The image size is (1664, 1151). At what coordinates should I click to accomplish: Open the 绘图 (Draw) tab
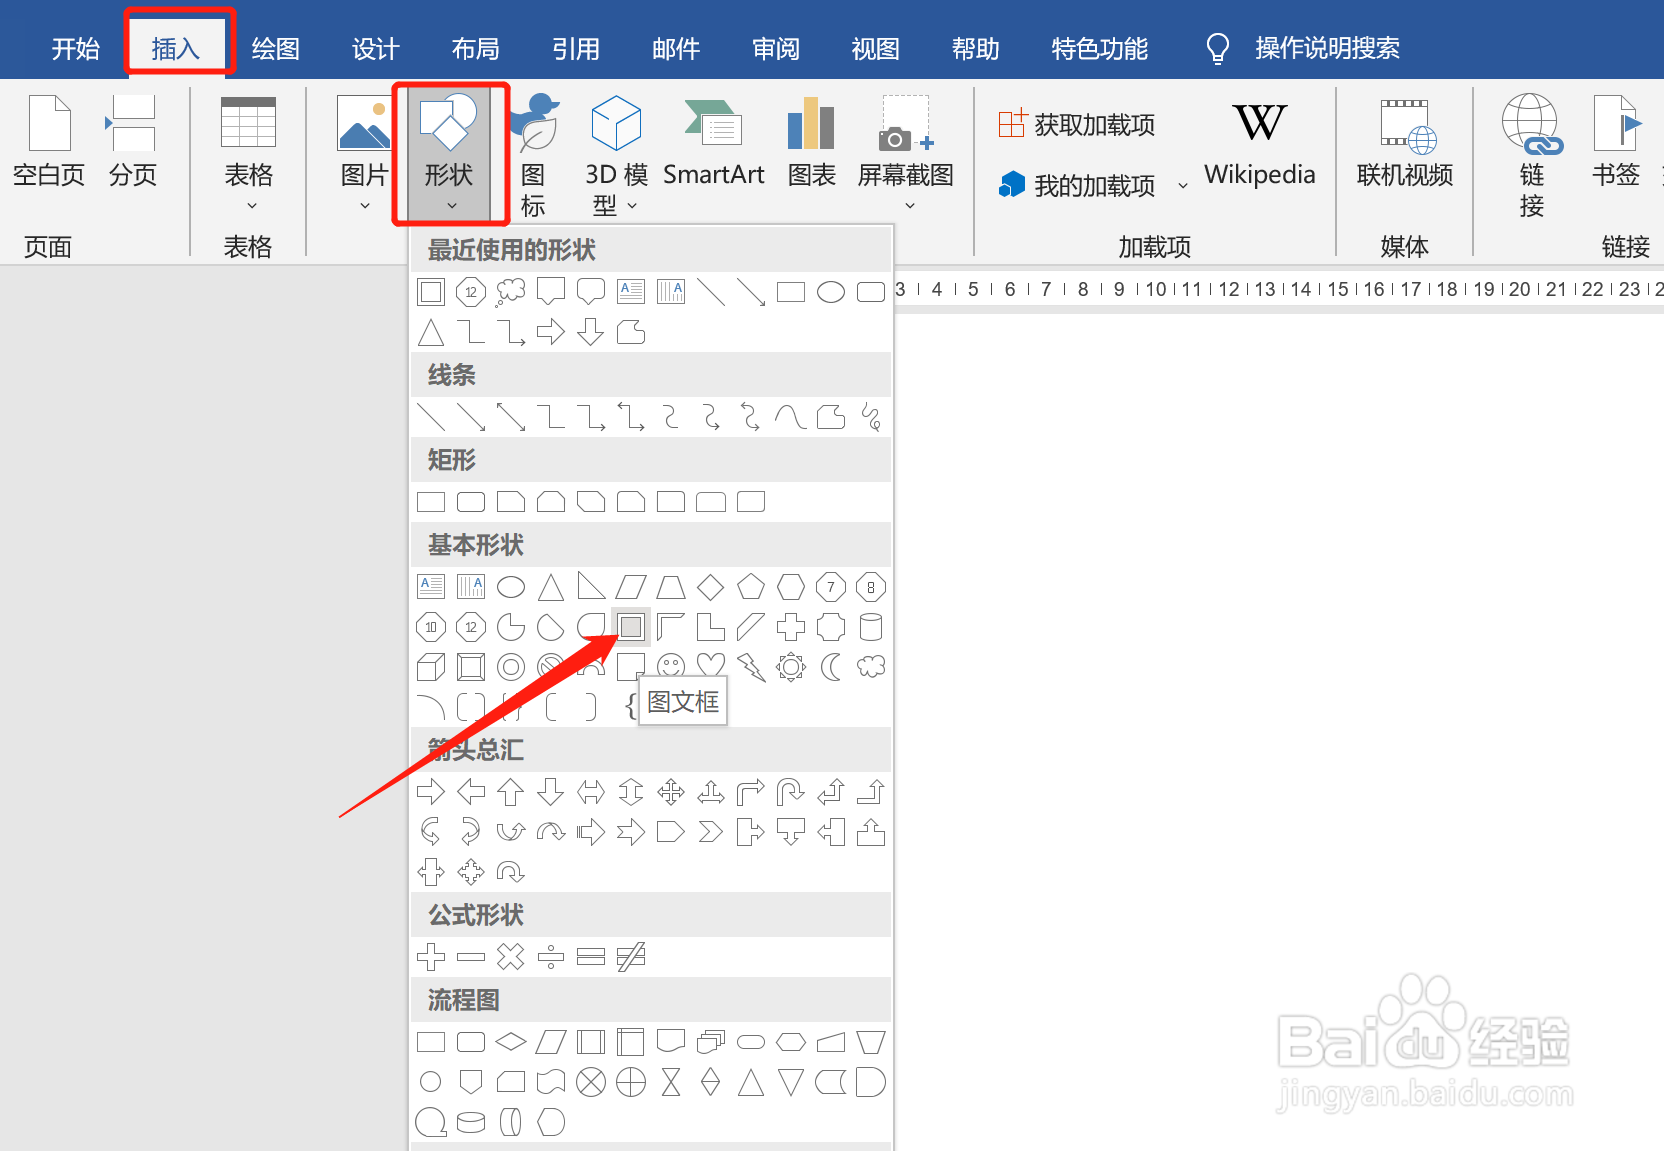[276, 48]
